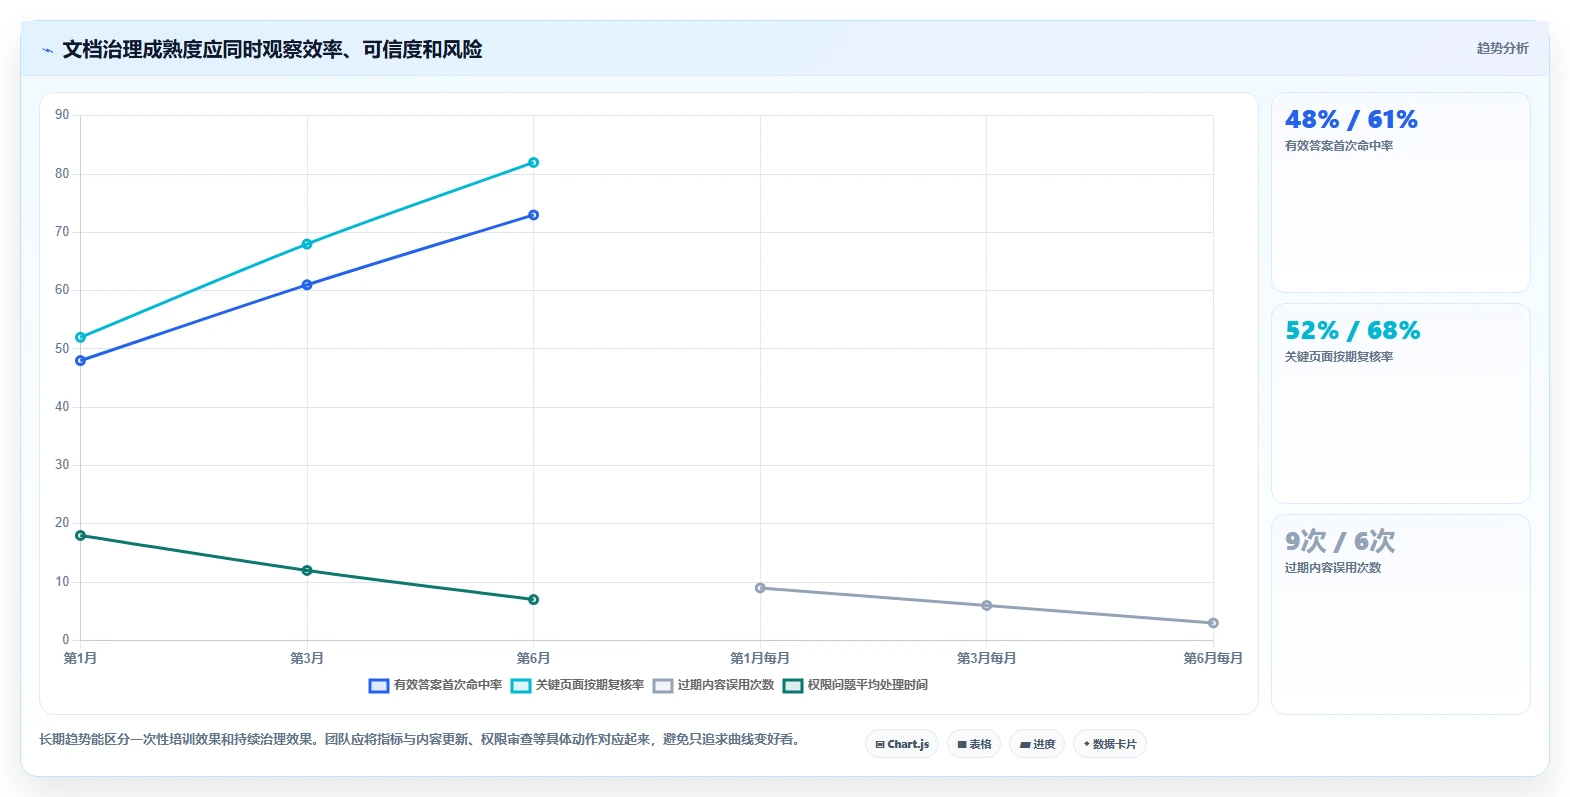The image size is (1570, 797).
Task: Click the 关键页面按期复核率 card caption
Action: pos(1339,357)
